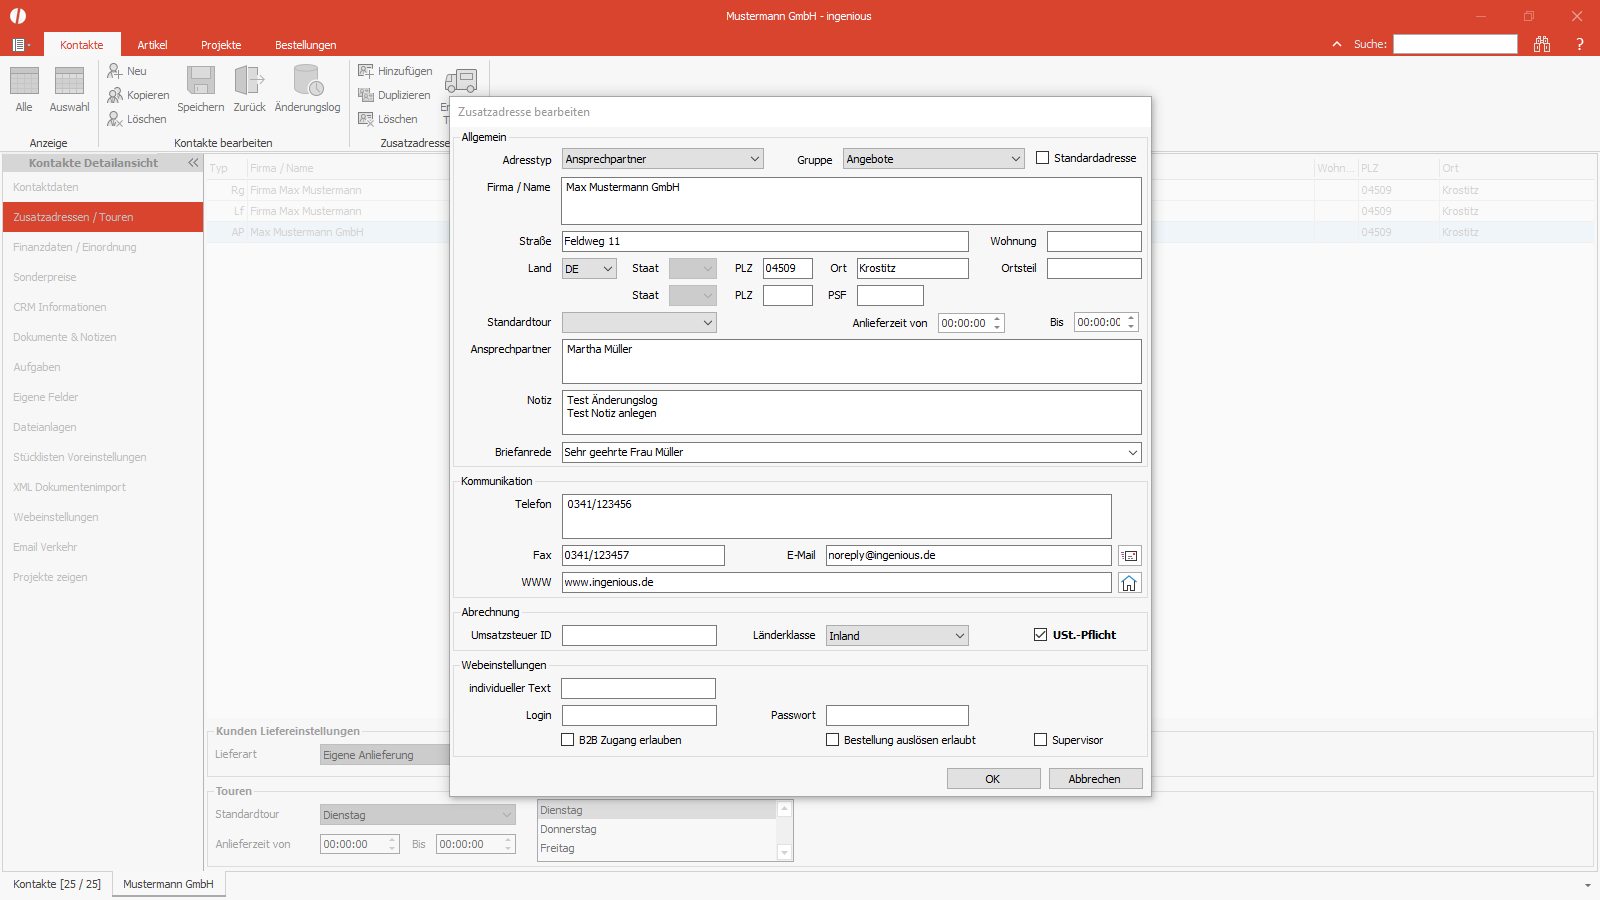Open the Bestellungen tab
Viewport: 1600px width, 900px height.
click(305, 45)
